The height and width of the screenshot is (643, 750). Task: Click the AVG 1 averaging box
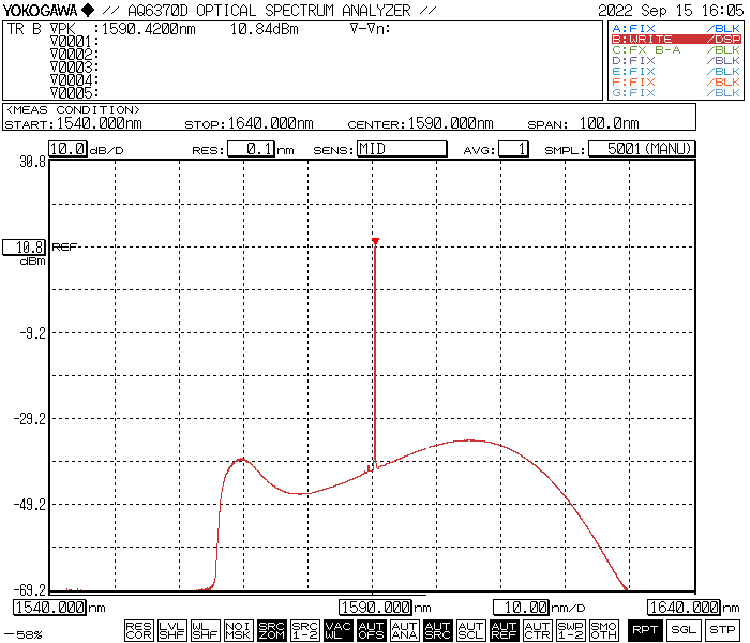pyautogui.click(x=513, y=149)
